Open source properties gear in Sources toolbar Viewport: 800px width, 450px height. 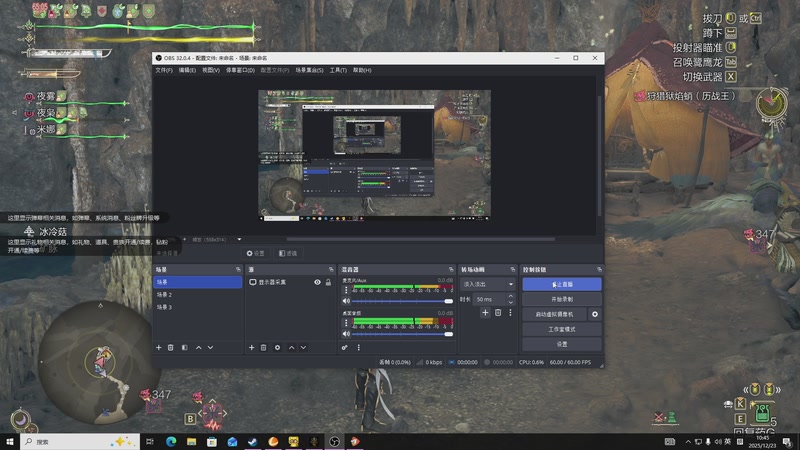pos(278,347)
